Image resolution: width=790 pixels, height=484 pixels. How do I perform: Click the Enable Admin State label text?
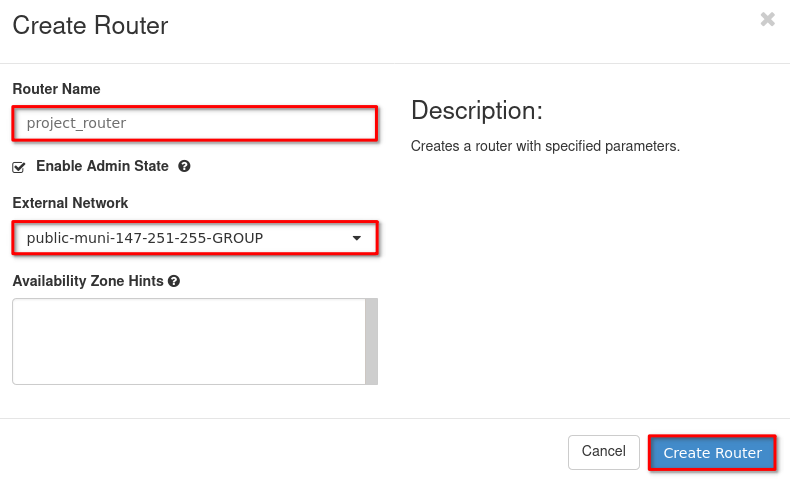102,166
